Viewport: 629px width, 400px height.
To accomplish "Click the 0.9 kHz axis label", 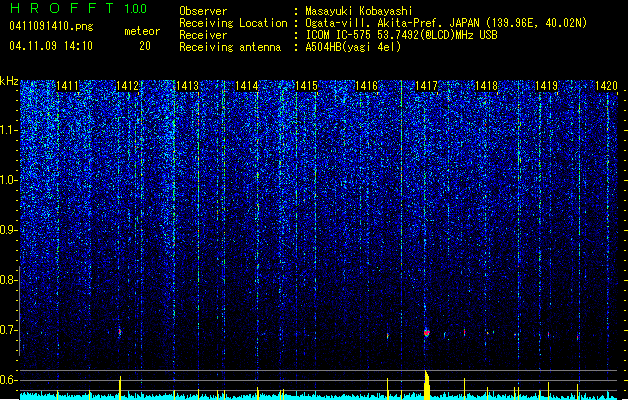I will 9,230.
